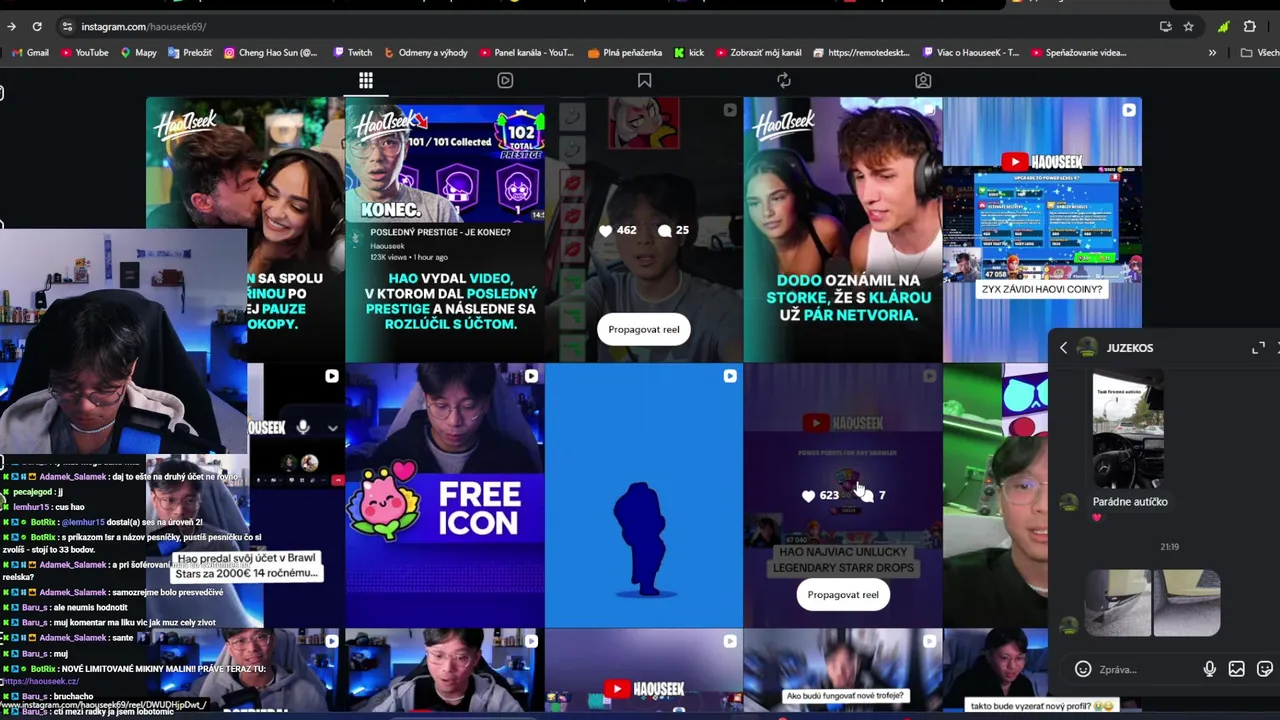Open the Preložiť bookmark
The width and height of the screenshot is (1280, 720).
pyautogui.click(x=190, y=52)
